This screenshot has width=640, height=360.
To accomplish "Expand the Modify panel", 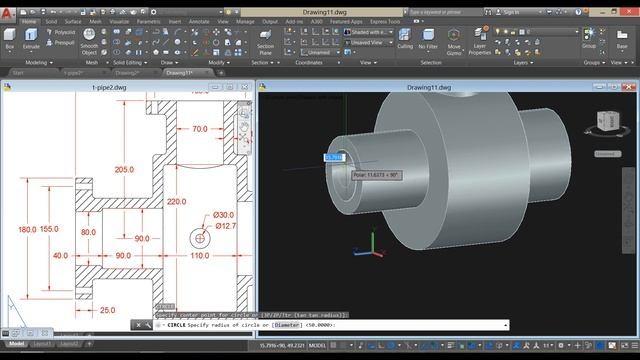I will click(219, 62).
